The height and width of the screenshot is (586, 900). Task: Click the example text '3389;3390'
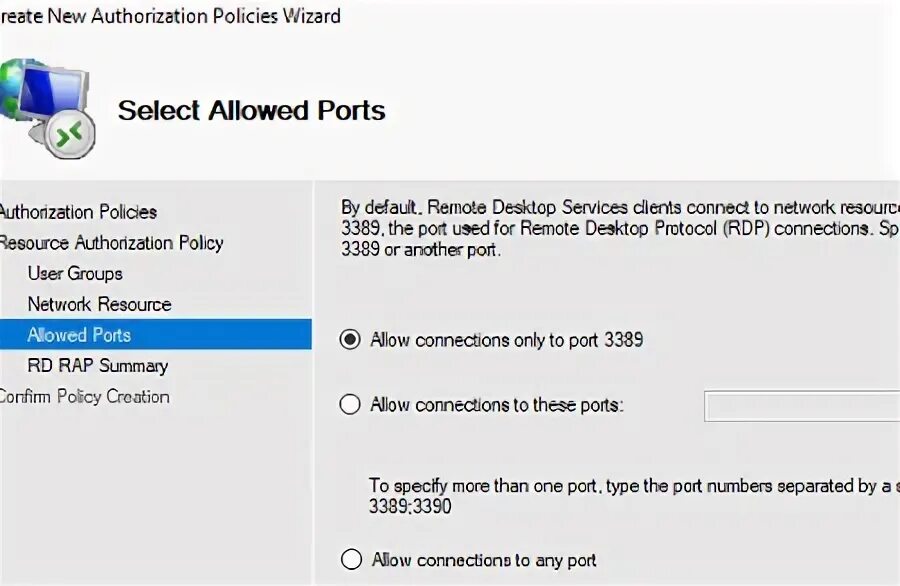click(x=410, y=507)
